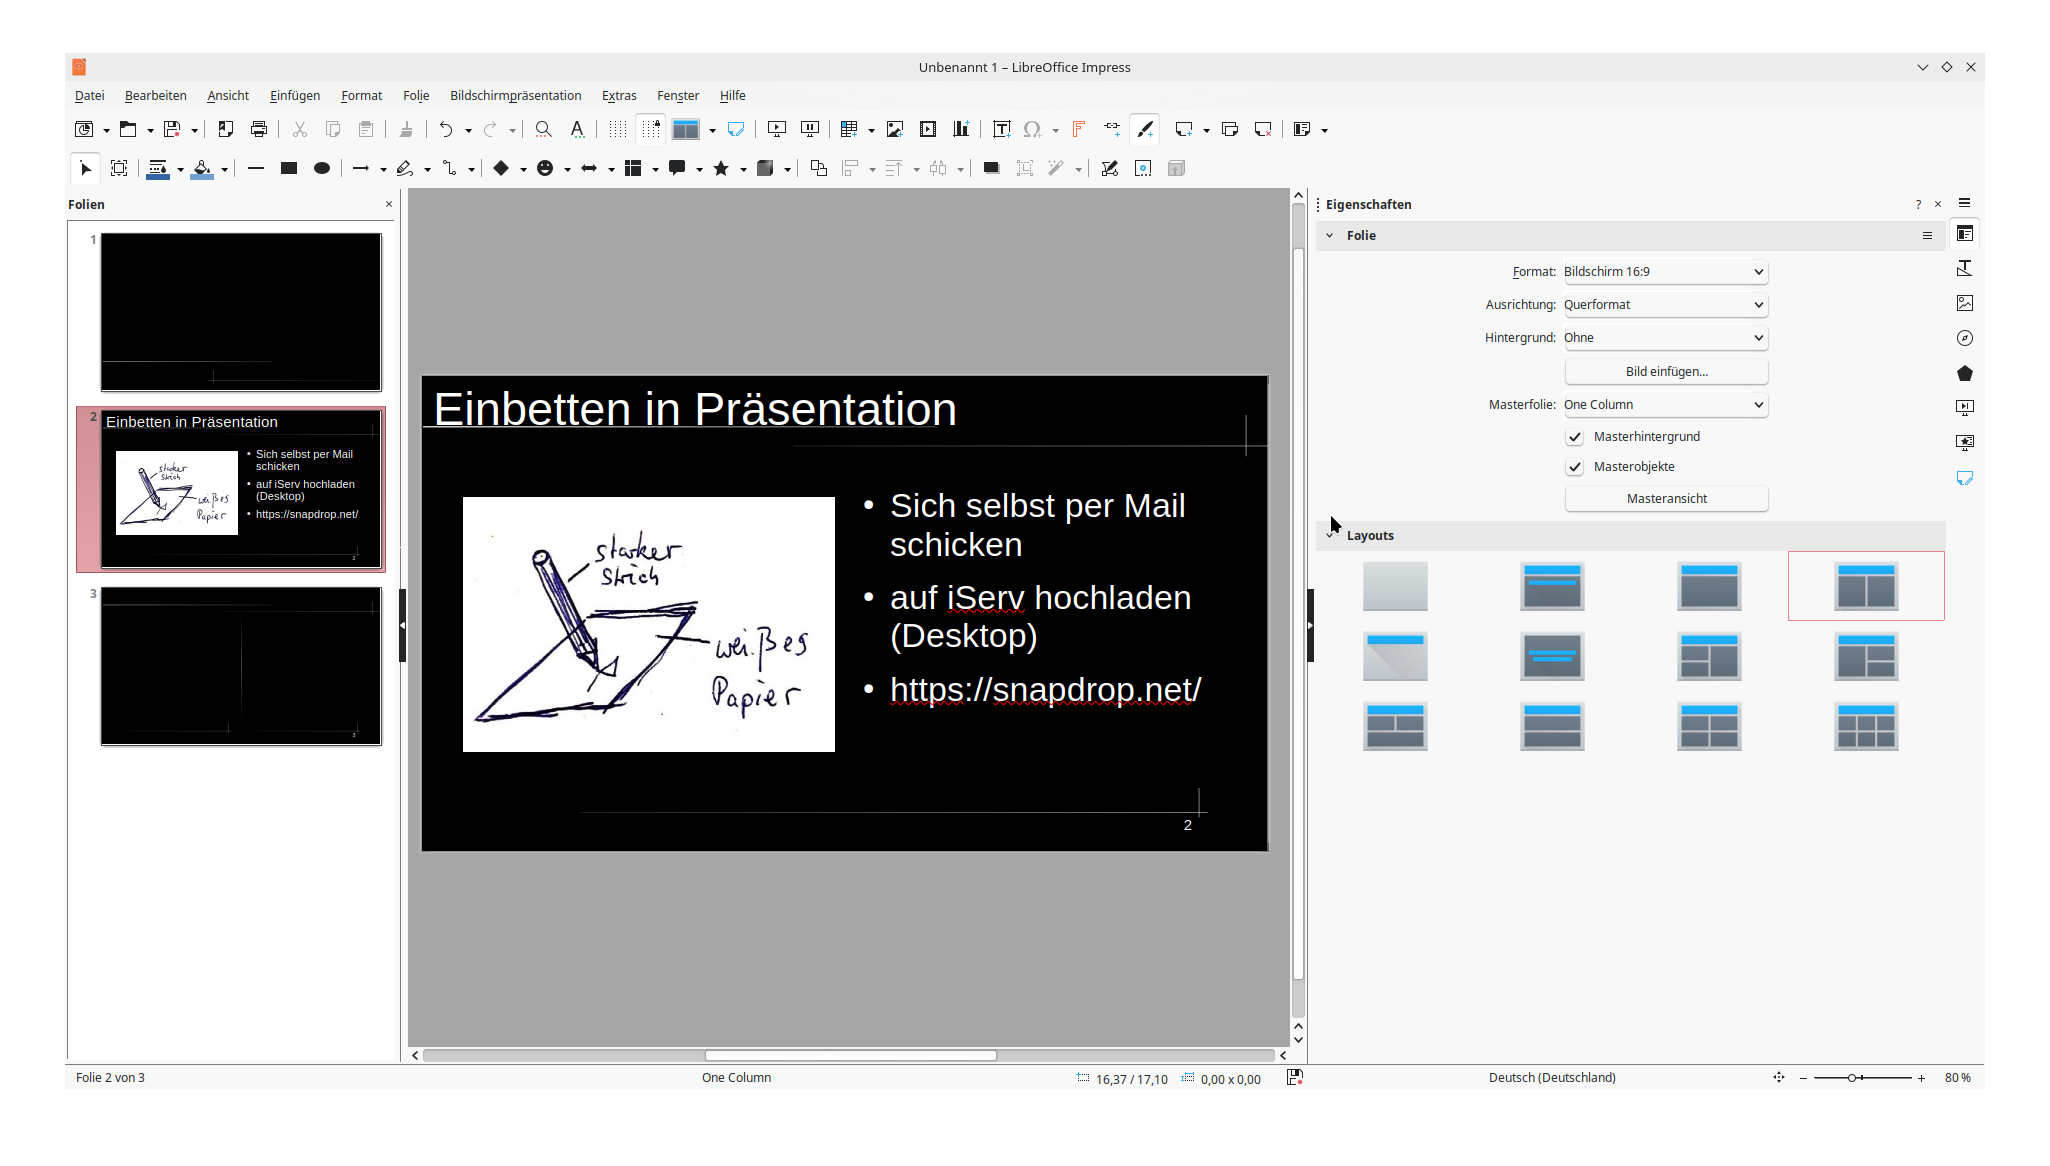Open the Masterfolie One Column dropdown
The height and width of the screenshot is (1166, 2050).
tap(1665, 405)
